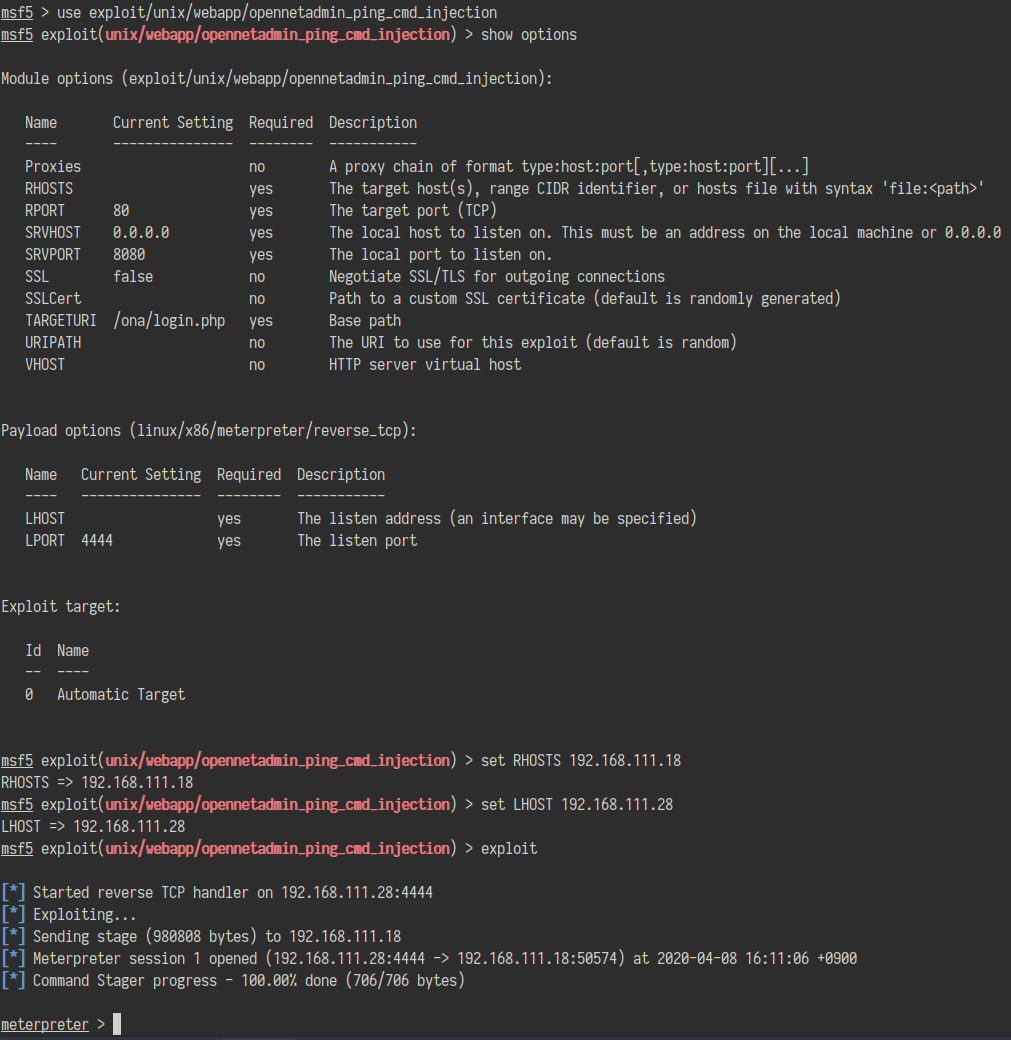
Task: Select the SRVPORT value '8080'
Action: 129,254
